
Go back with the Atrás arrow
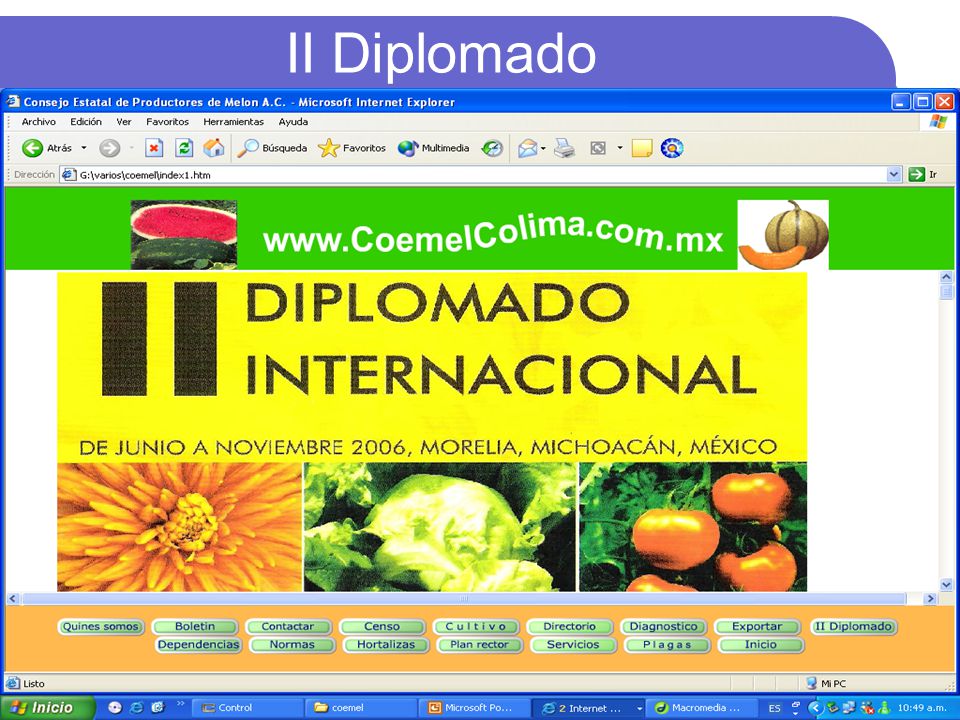pyautogui.click(x=47, y=148)
